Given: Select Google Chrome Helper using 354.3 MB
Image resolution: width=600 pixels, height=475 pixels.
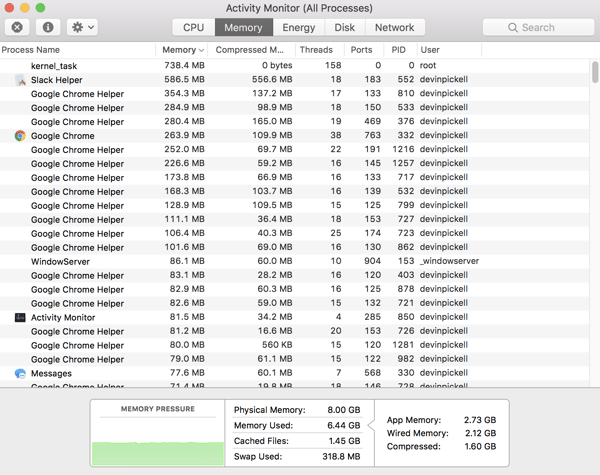Looking at the screenshot, I should pyautogui.click(x=294, y=94).
